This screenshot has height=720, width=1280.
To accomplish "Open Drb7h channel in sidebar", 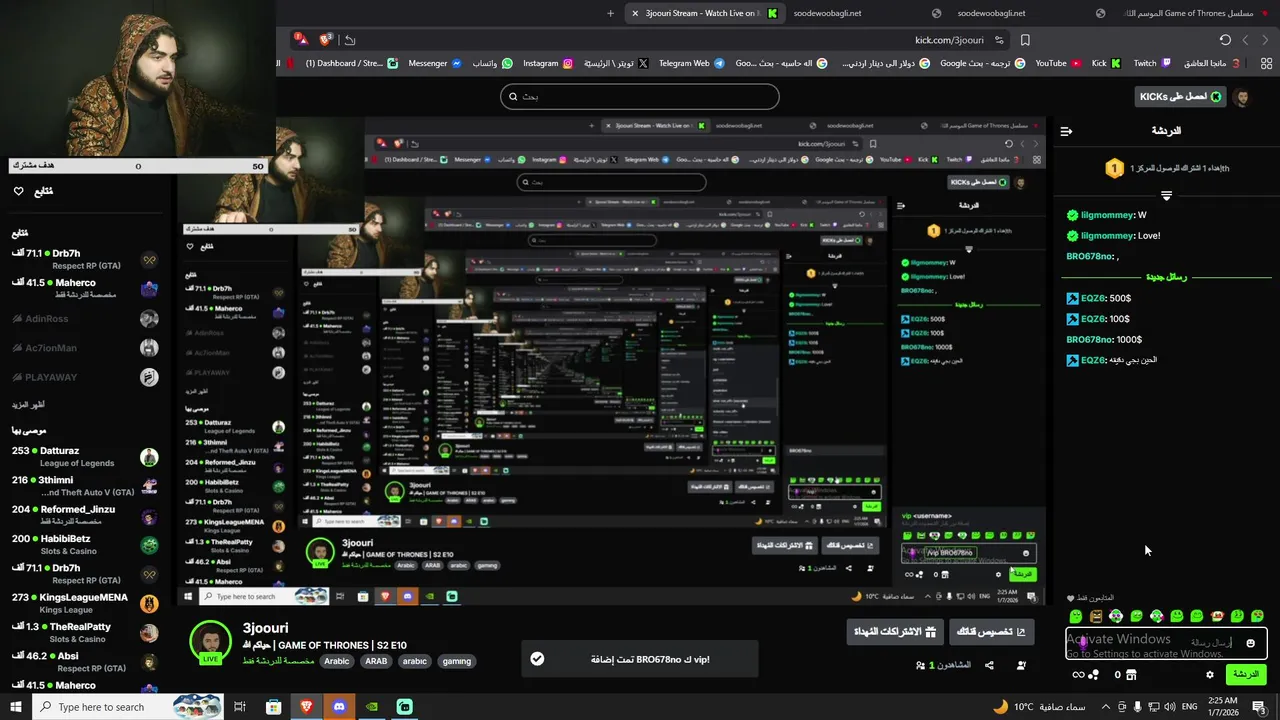I will pyautogui.click(x=85, y=260).
